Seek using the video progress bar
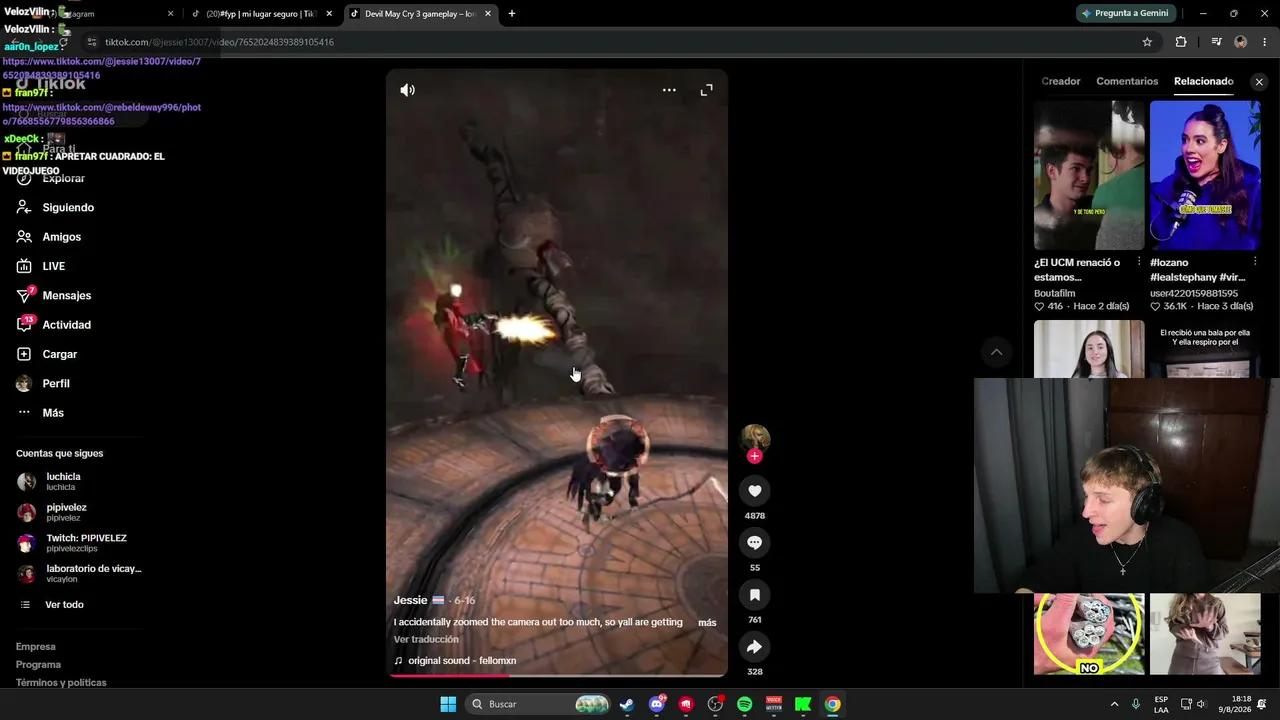This screenshot has width=1280, height=720. coord(557,675)
